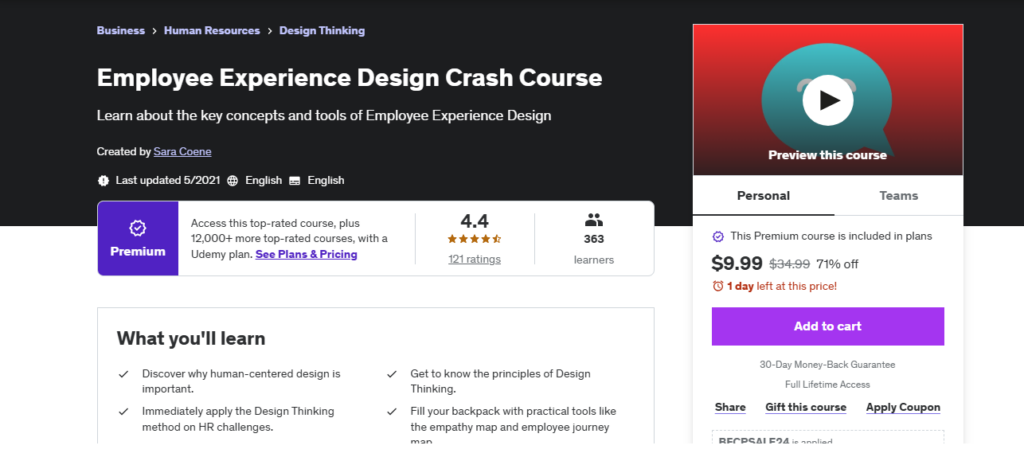Click 'This Premium course is included in plans'
Screen dimensions: 1024x457
[x=831, y=236]
